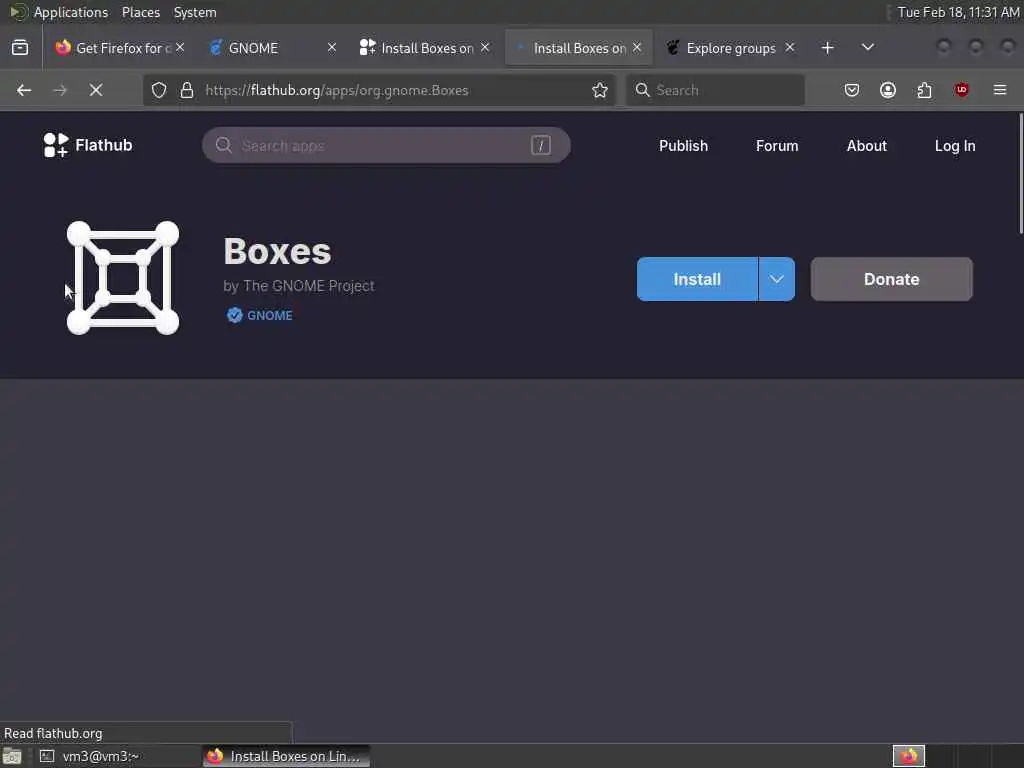1024x768 pixels.
Task: Open the Pocket save icon
Action: (852, 90)
